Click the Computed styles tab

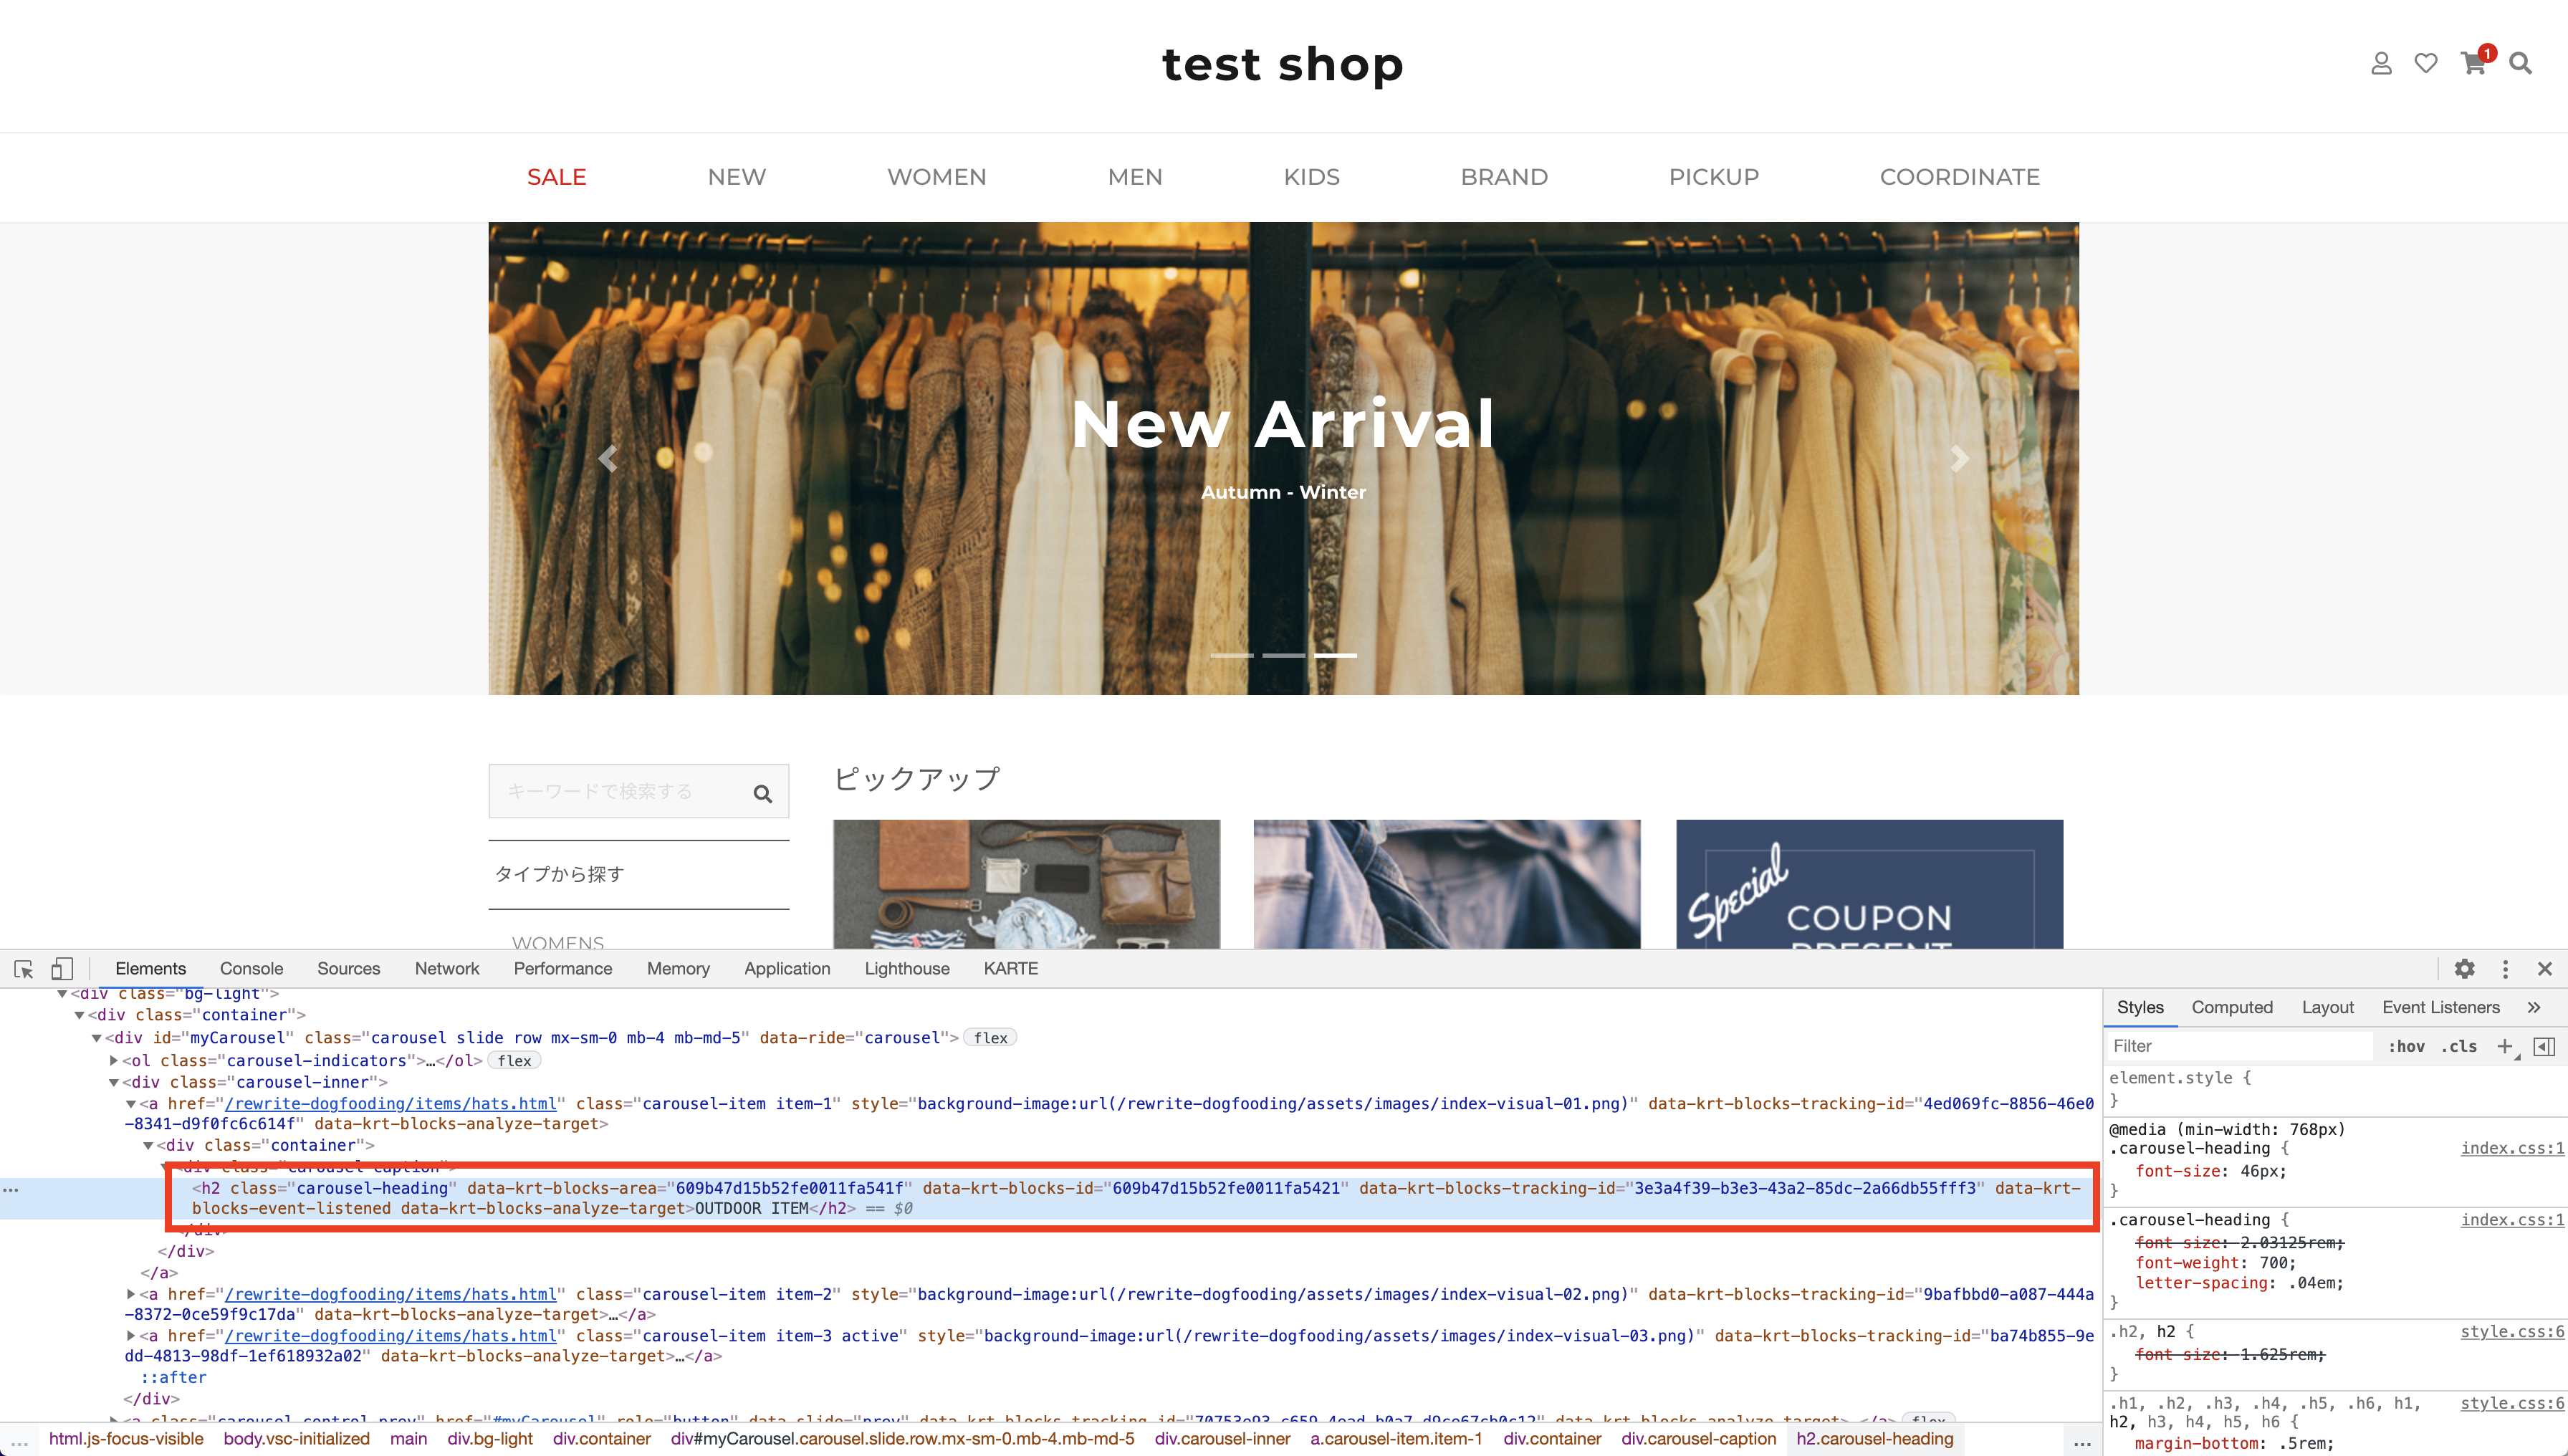(2231, 1007)
